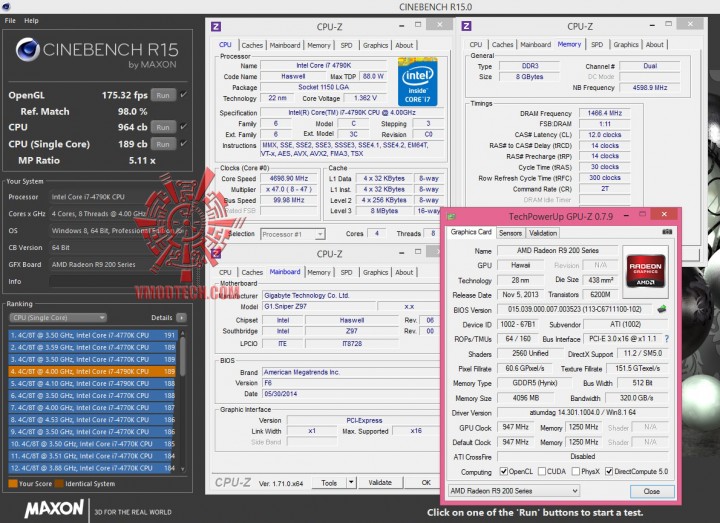Enable the CUDA checkbox in GPU-Z
Viewport: 720px width, 523px height.
[542, 471]
